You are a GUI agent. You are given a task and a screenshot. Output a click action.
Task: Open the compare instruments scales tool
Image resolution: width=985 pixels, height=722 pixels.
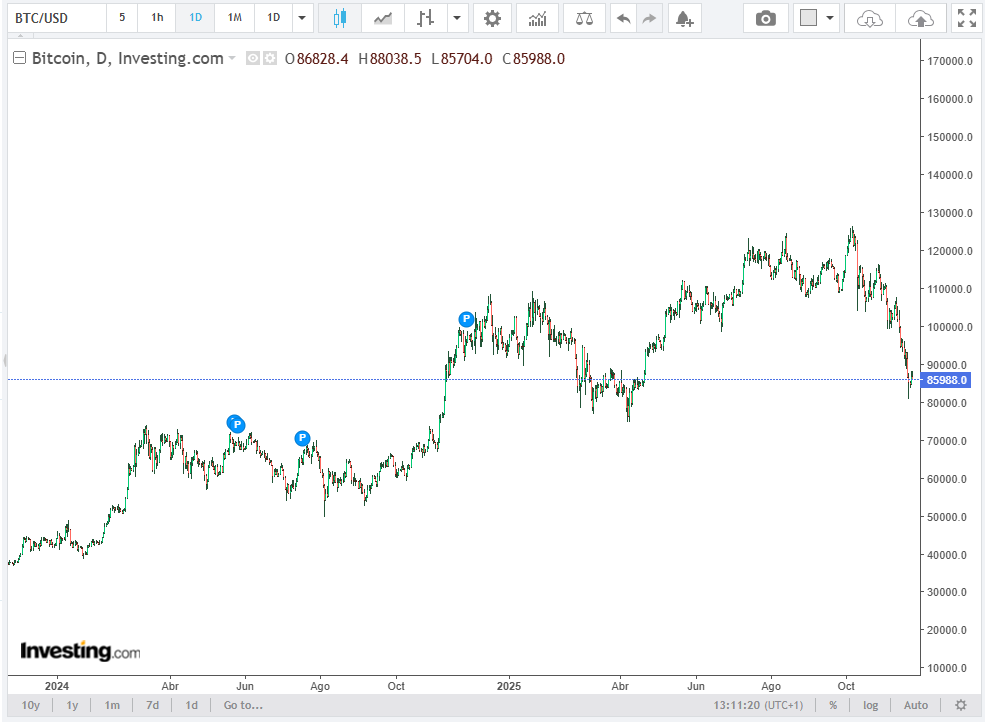pyautogui.click(x=584, y=17)
